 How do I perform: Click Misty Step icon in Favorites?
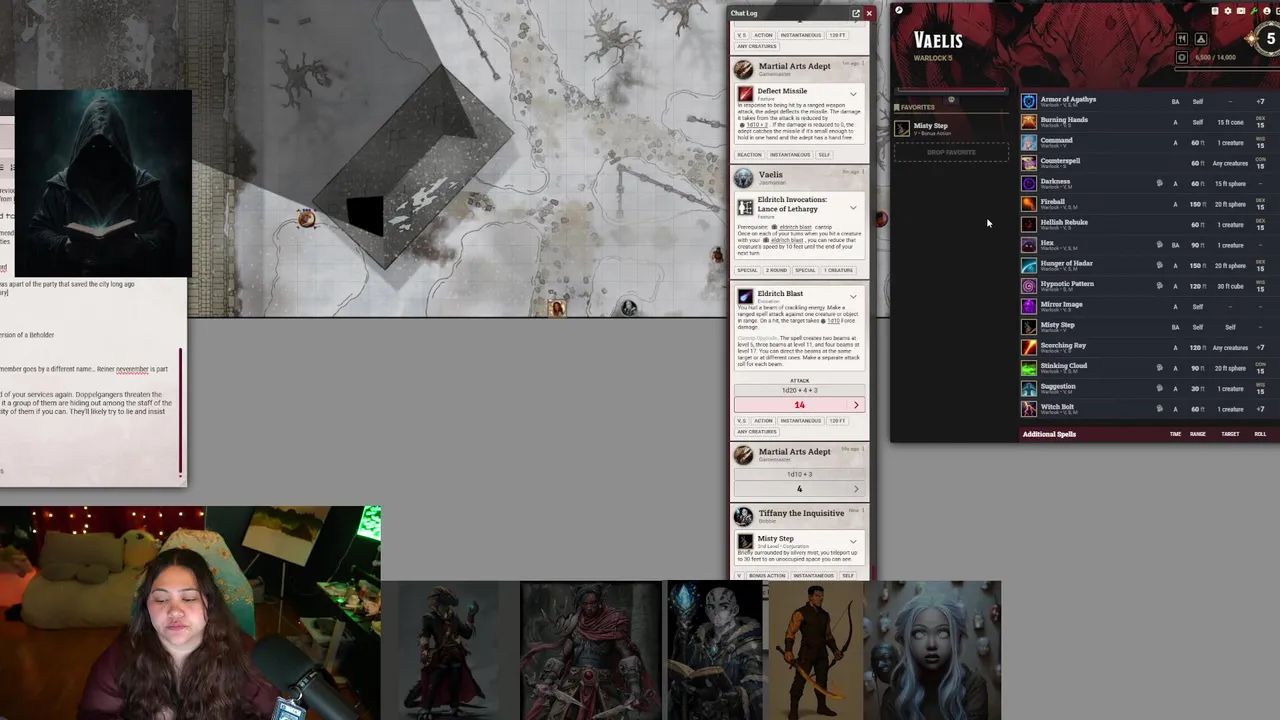click(x=902, y=128)
